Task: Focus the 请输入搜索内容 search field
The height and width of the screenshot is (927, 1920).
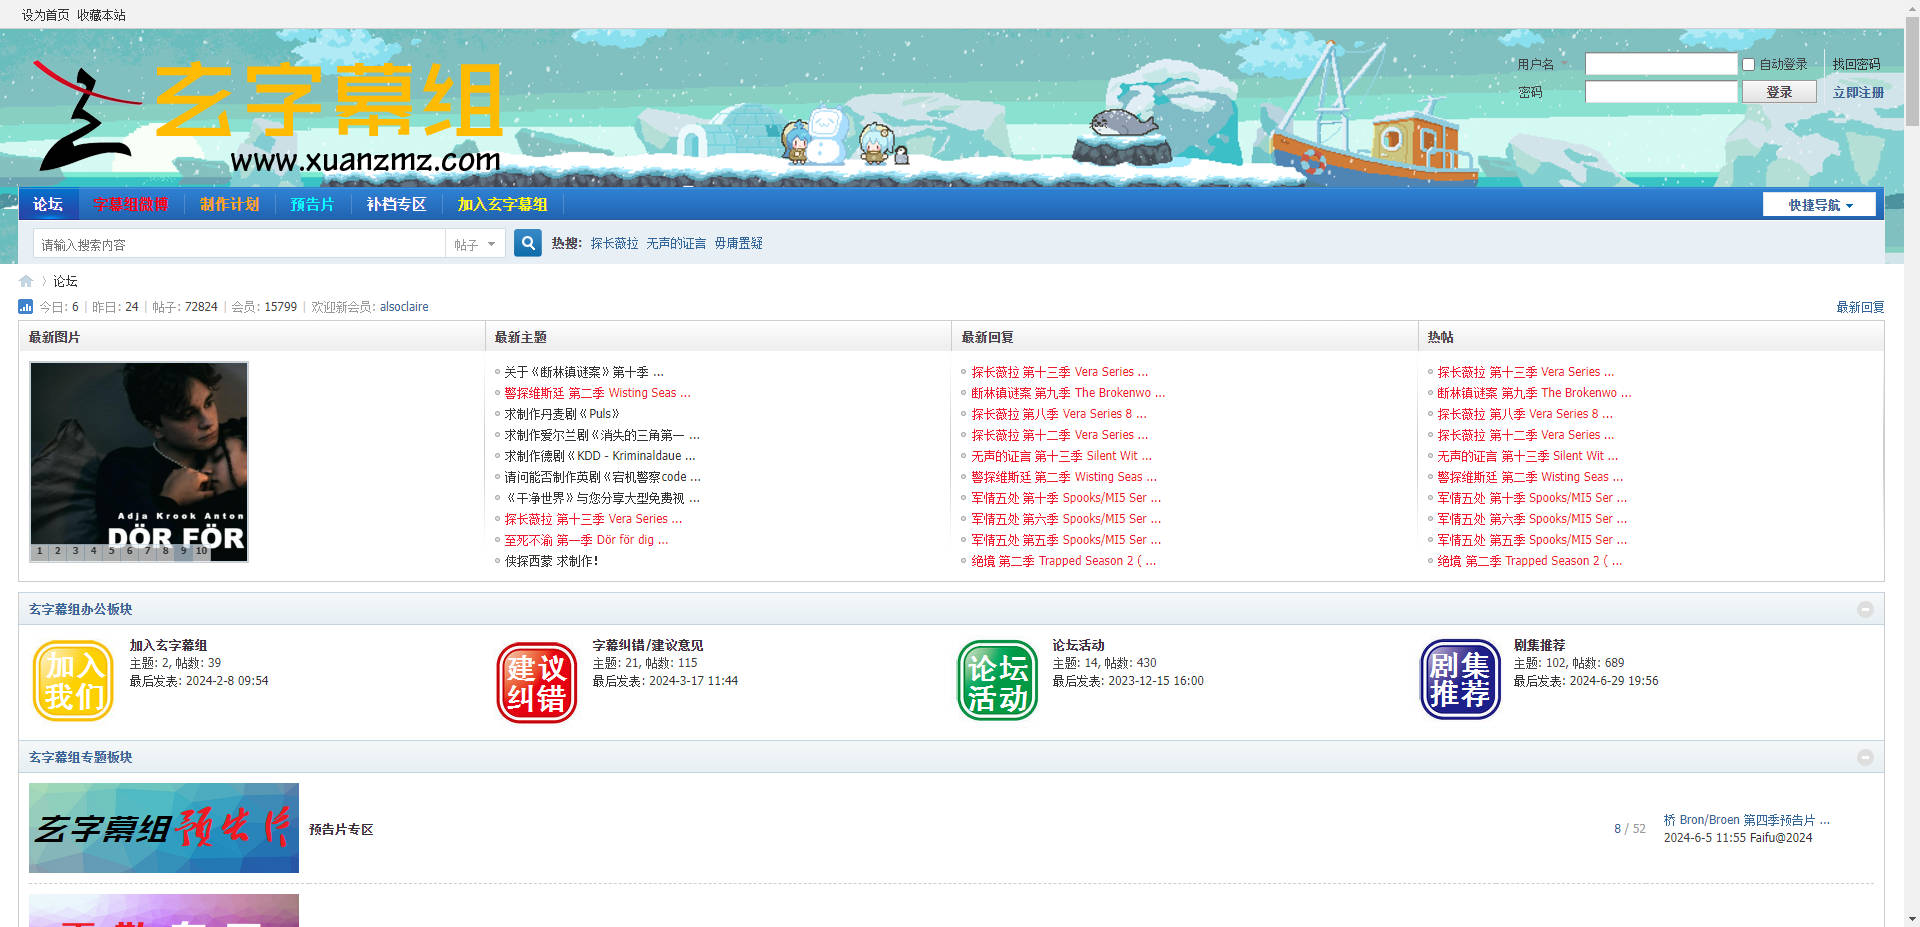Action: (240, 245)
